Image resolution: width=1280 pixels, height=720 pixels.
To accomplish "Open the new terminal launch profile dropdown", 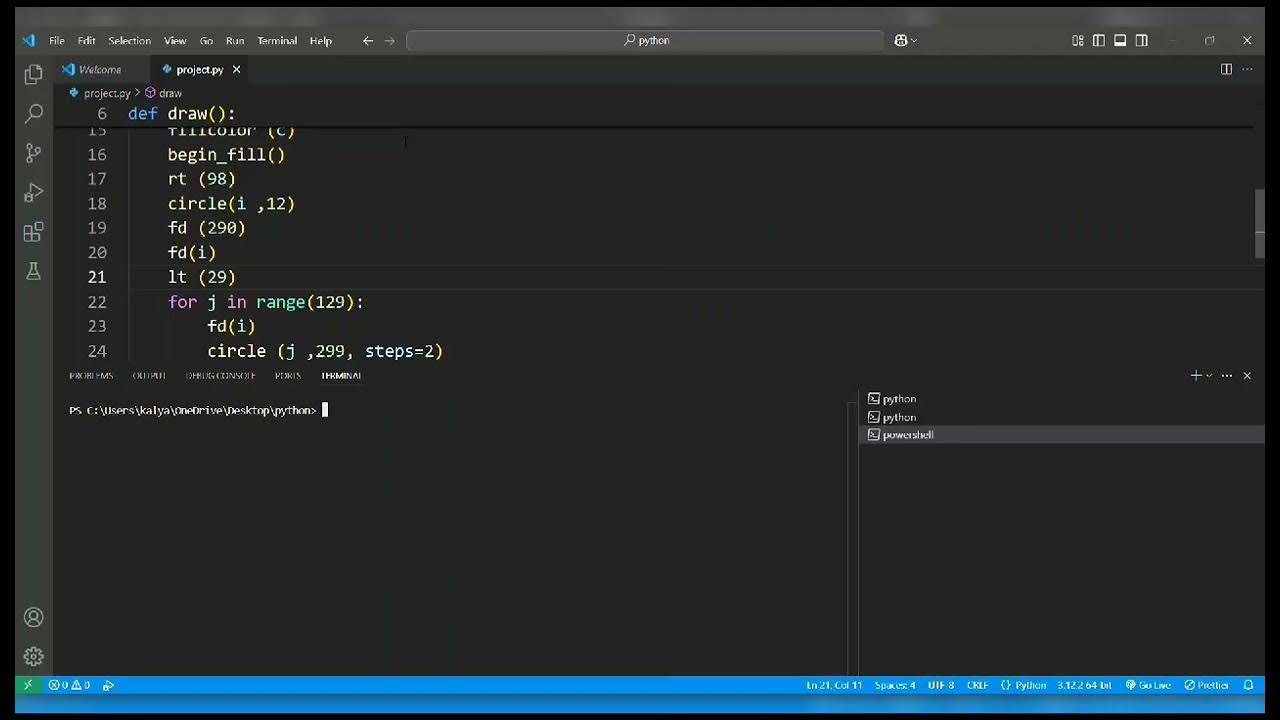I will pyautogui.click(x=1209, y=376).
